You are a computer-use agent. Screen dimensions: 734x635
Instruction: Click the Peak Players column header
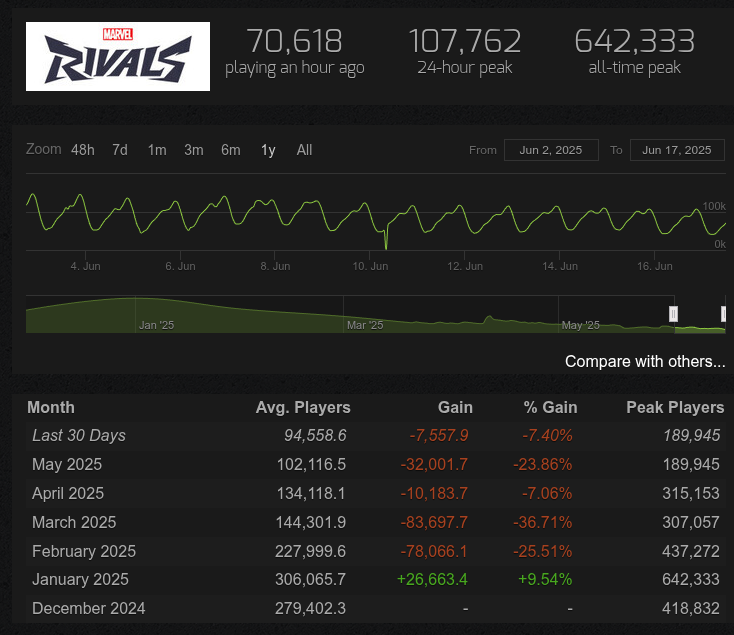pos(675,408)
